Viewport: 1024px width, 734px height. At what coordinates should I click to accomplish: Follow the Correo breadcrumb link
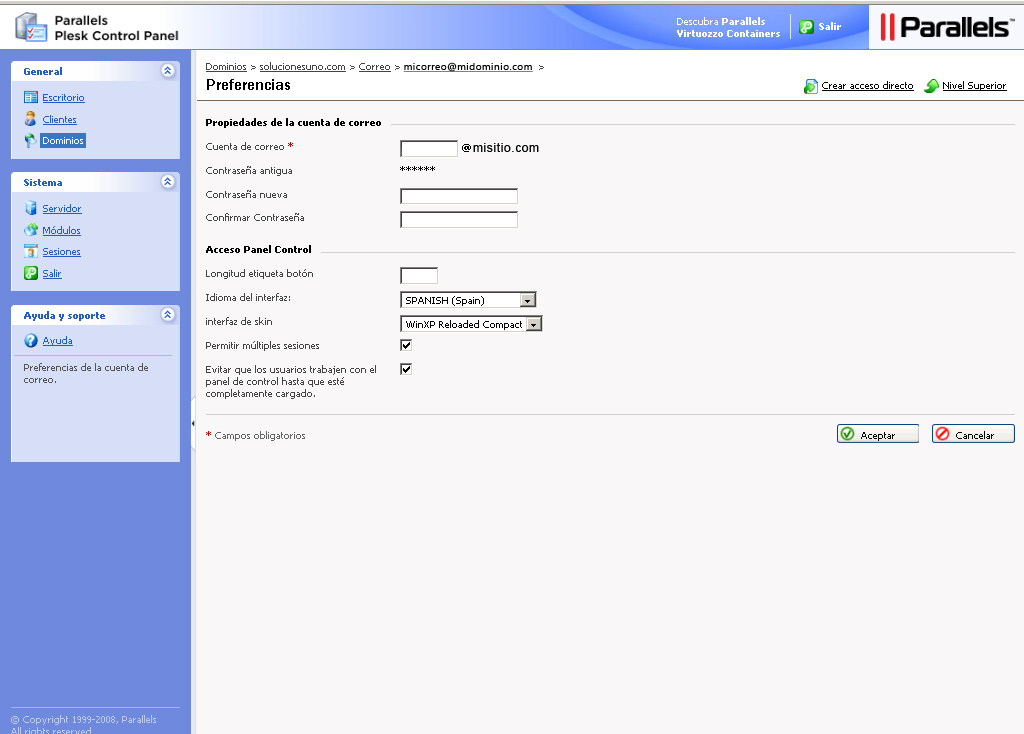[374, 67]
